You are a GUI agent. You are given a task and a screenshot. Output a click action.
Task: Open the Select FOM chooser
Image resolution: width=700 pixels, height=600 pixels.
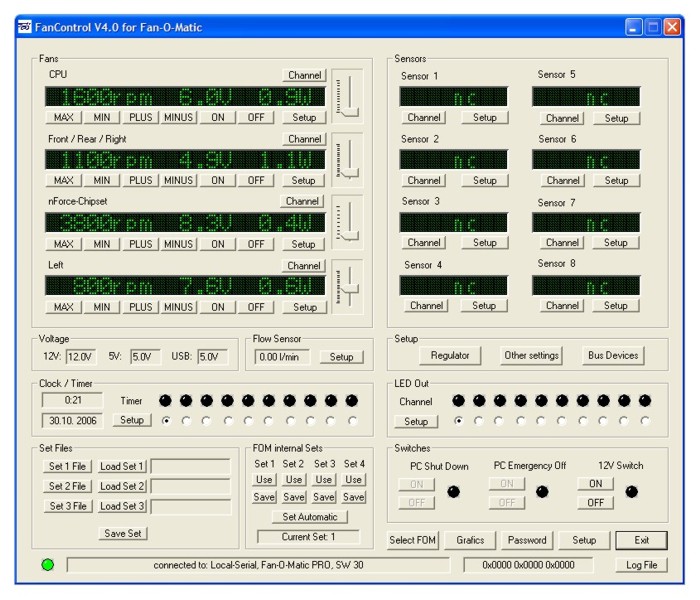click(413, 540)
